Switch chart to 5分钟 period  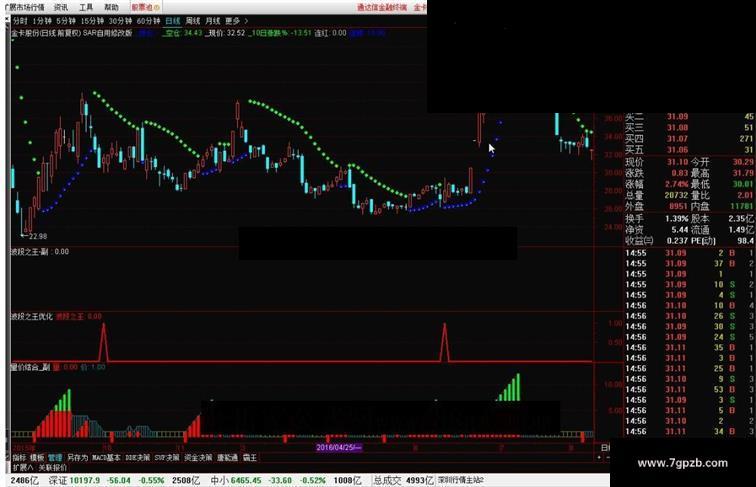coord(66,21)
